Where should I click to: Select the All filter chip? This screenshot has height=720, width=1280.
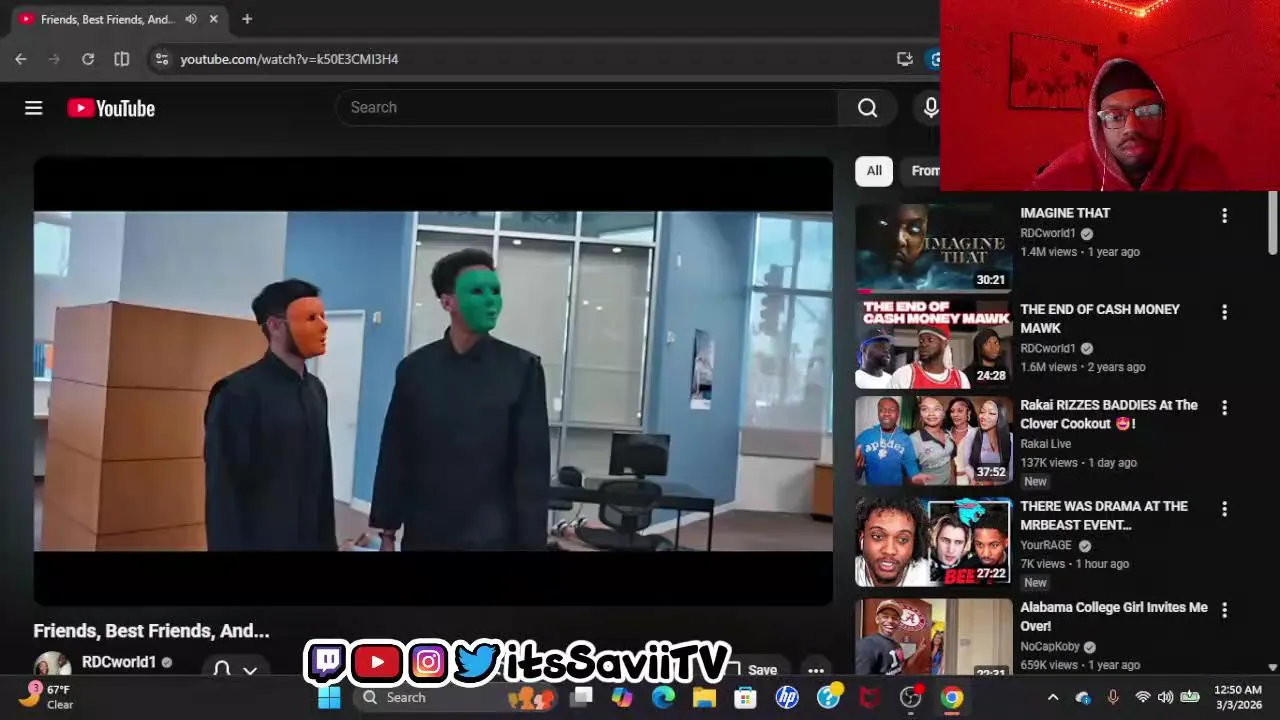tap(874, 171)
